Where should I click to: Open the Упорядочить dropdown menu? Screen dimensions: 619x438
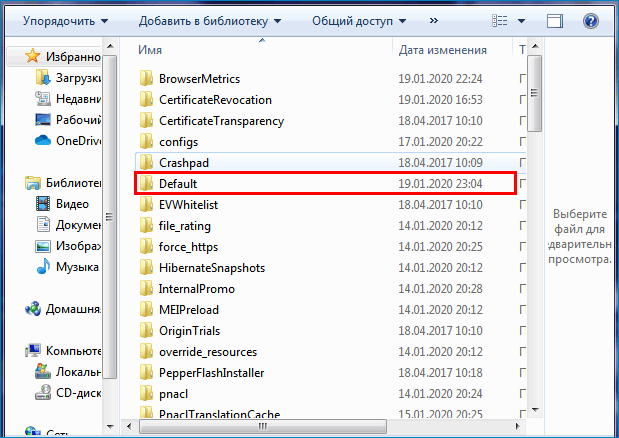click(65, 20)
